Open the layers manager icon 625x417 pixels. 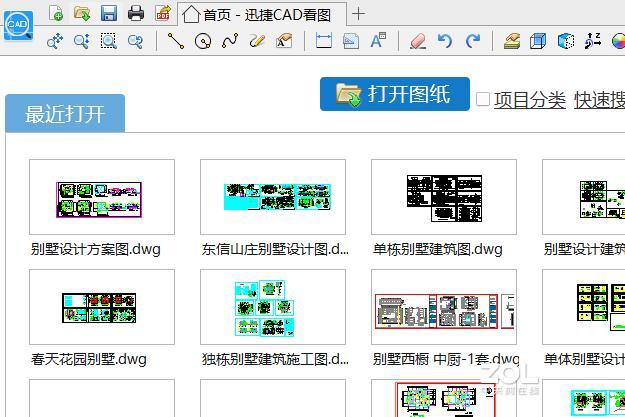tap(512, 41)
